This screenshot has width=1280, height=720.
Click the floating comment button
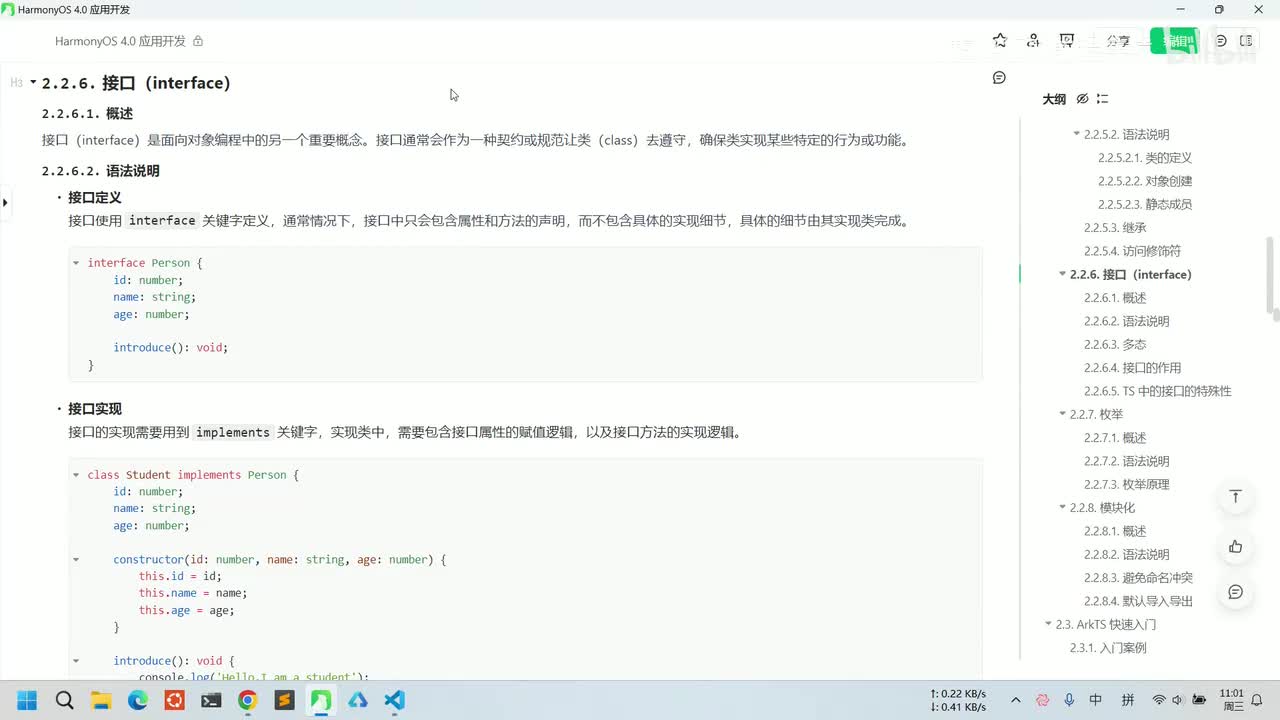pyautogui.click(x=1235, y=592)
